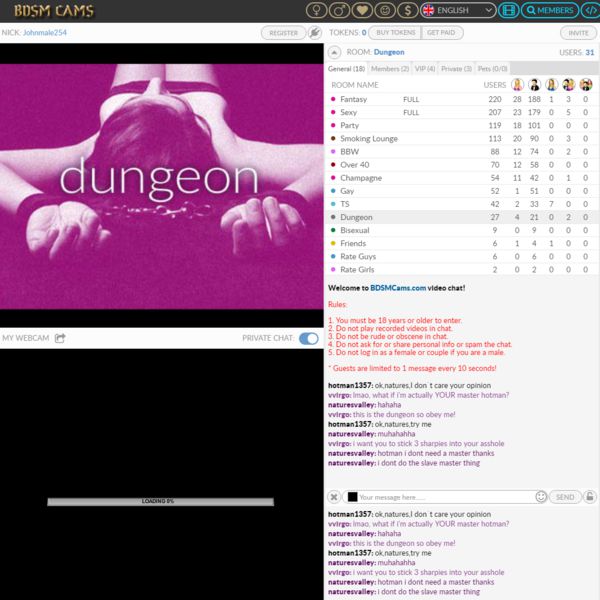Toggle the Private Chat switch
The height and width of the screenshot is (600, 600).
tap(309, 338)
